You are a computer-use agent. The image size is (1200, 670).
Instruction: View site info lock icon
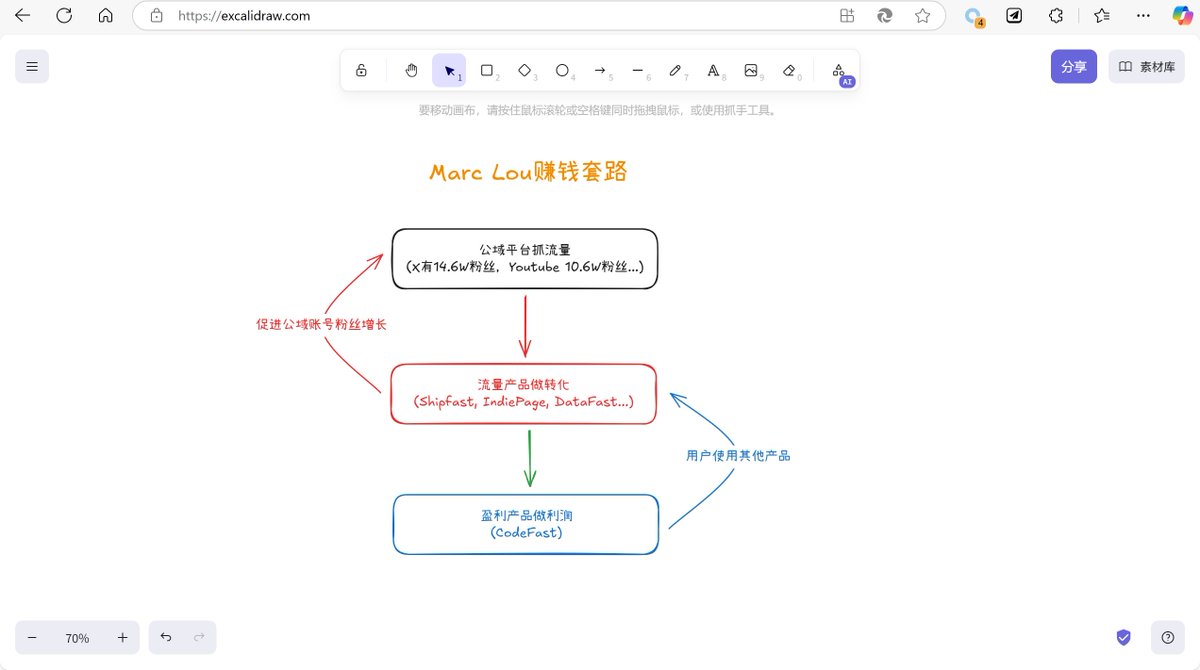coord(156,16)
